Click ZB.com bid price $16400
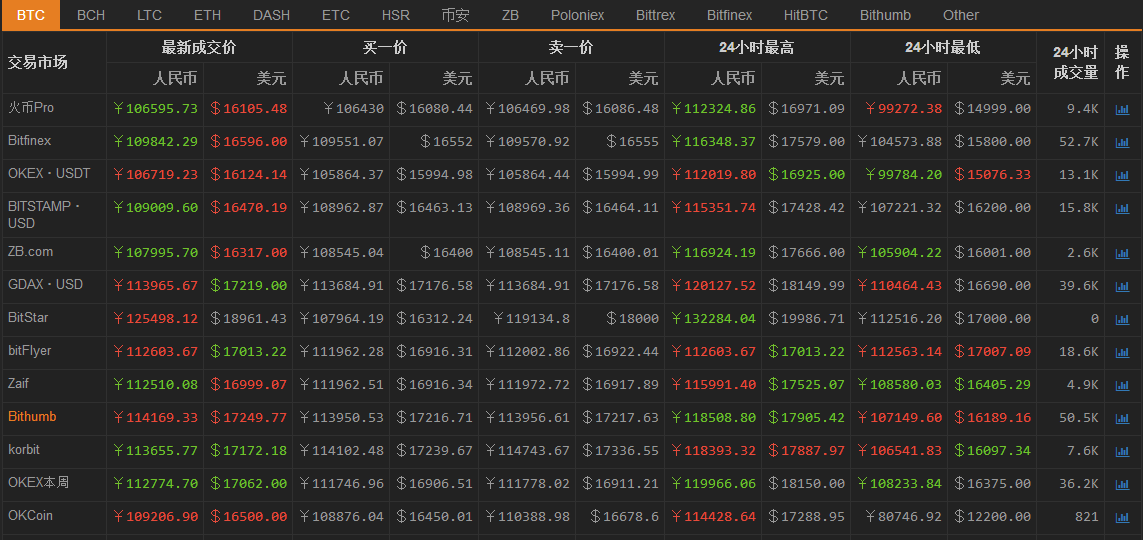 [446, 253]
